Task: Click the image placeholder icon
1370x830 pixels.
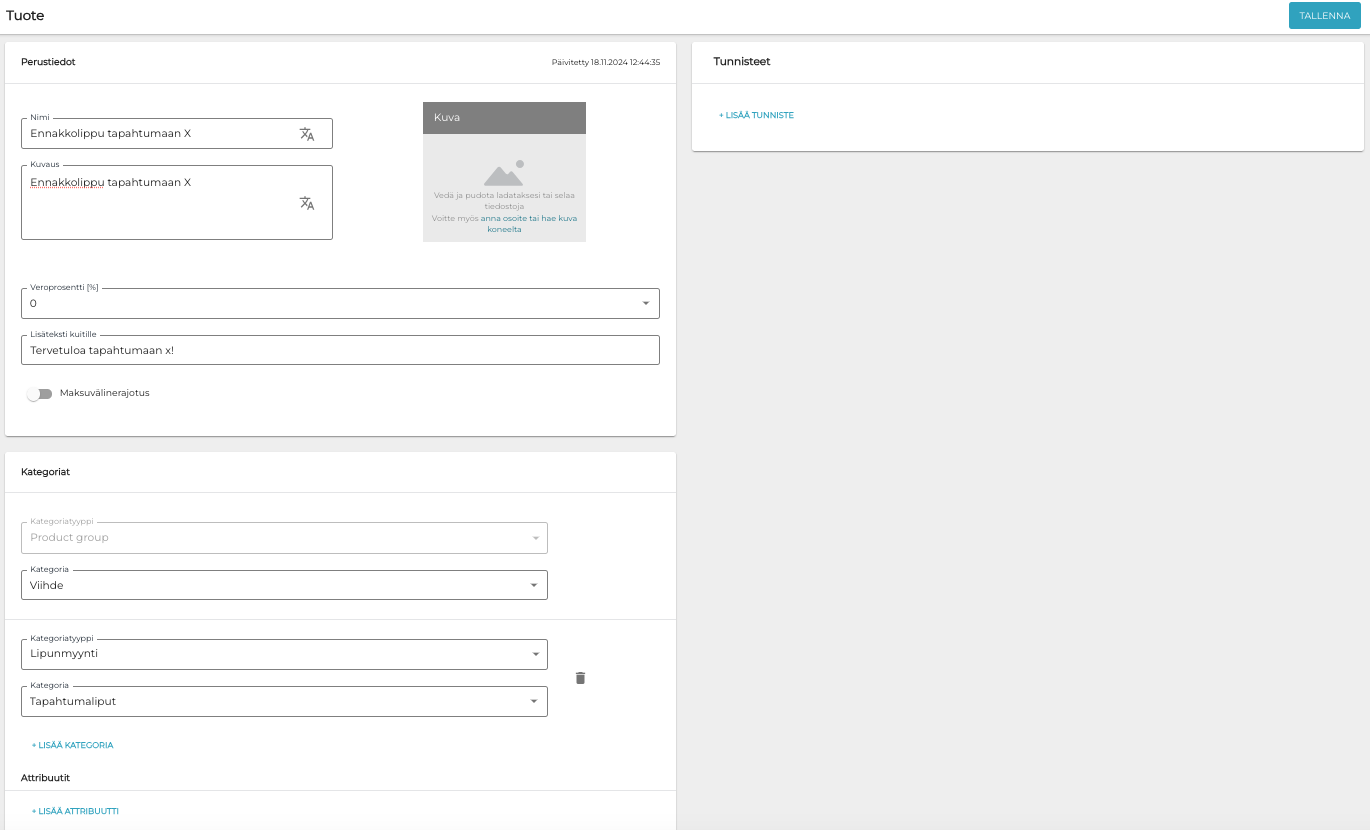Action: point(504,174)
